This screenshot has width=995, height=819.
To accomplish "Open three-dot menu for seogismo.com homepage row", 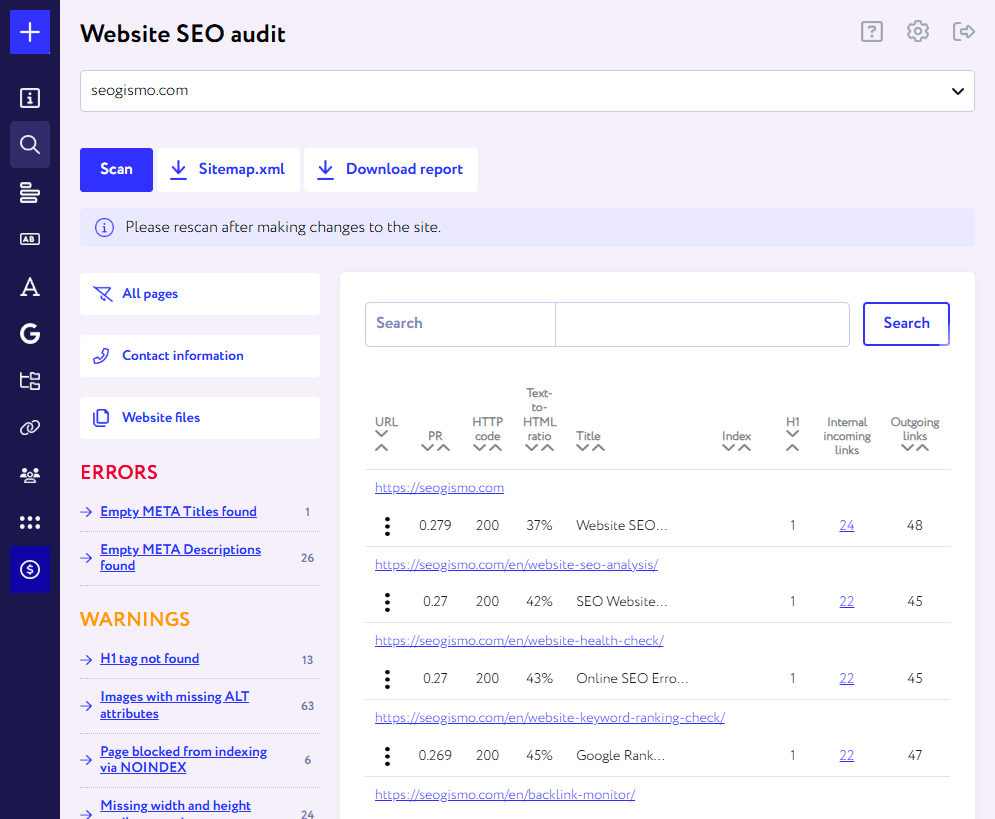I will click(387, 526).
